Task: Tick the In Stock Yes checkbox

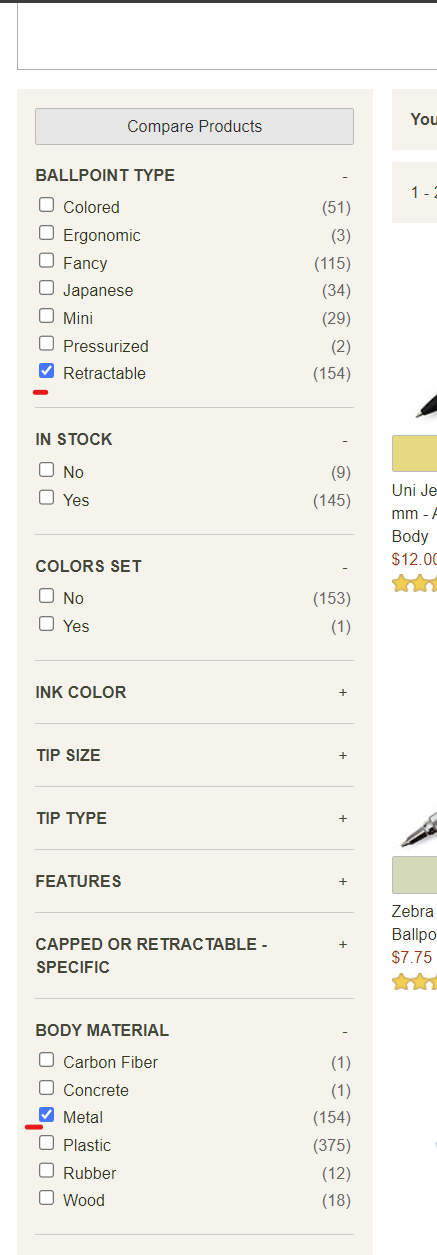Action: [x=46, y=497]
